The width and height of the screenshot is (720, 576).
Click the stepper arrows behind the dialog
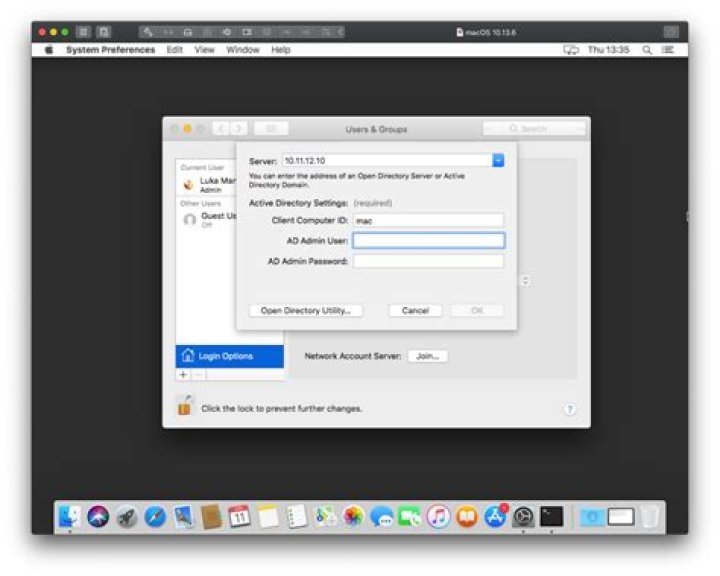click(526, 281)
